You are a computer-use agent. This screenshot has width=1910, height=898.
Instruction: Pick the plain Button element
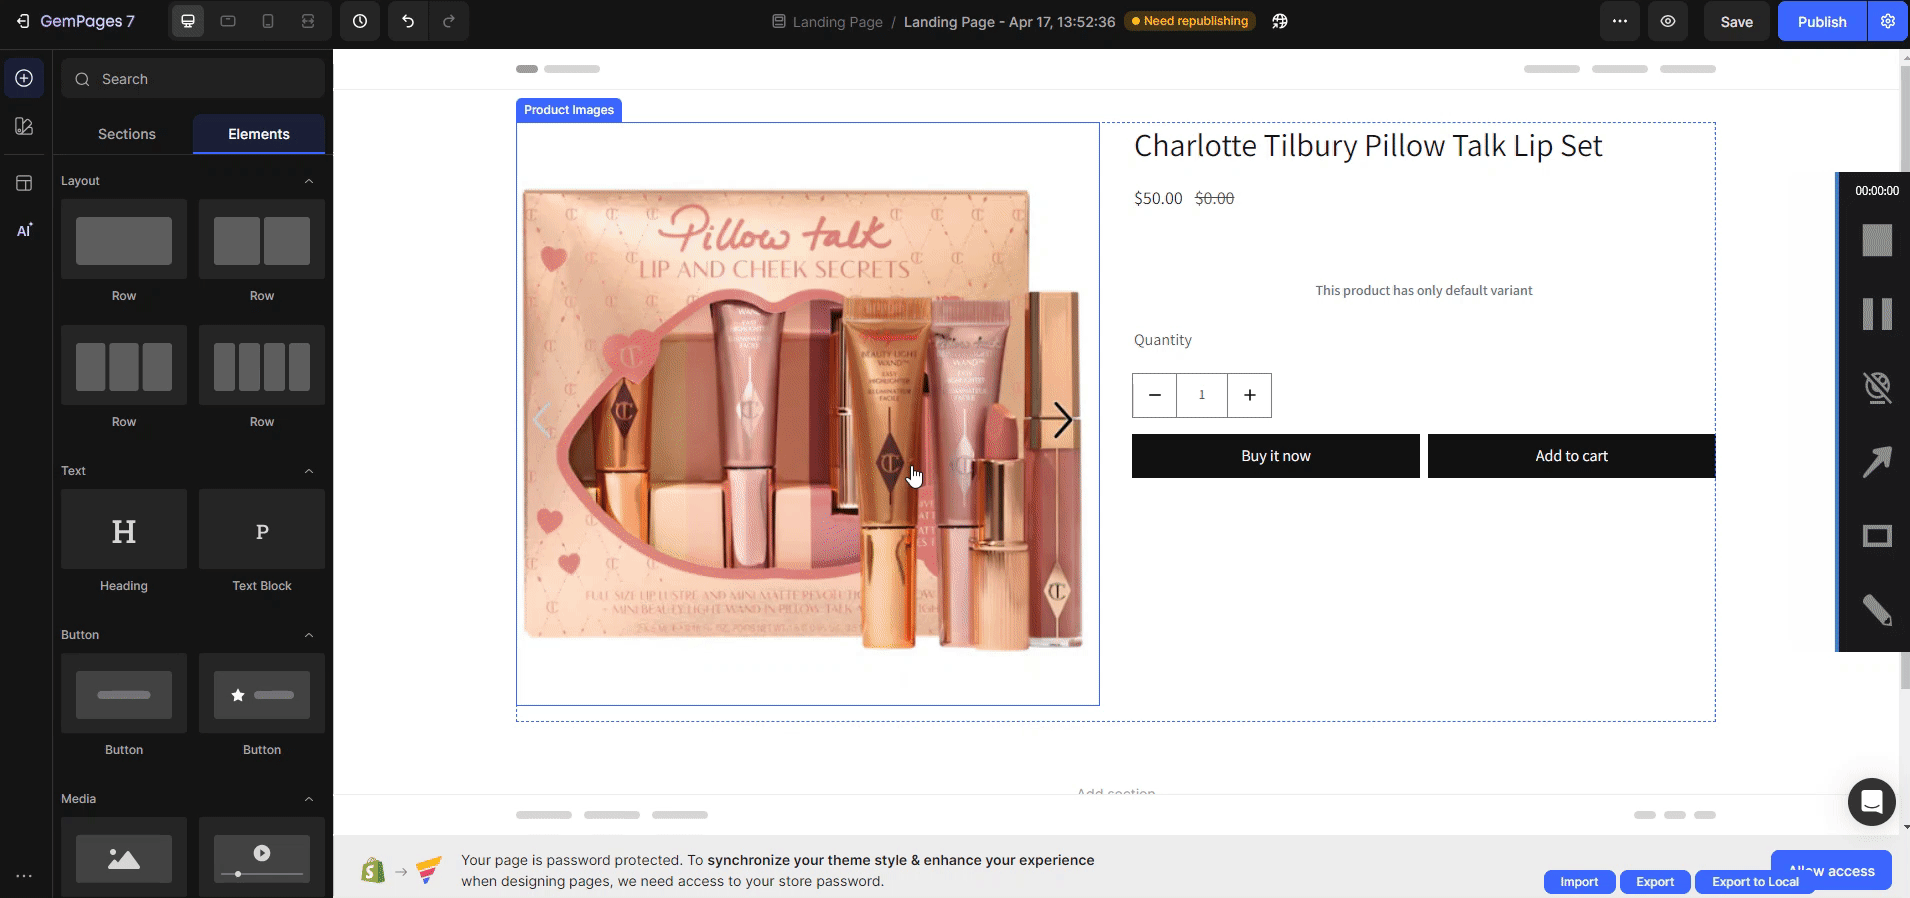124,694
